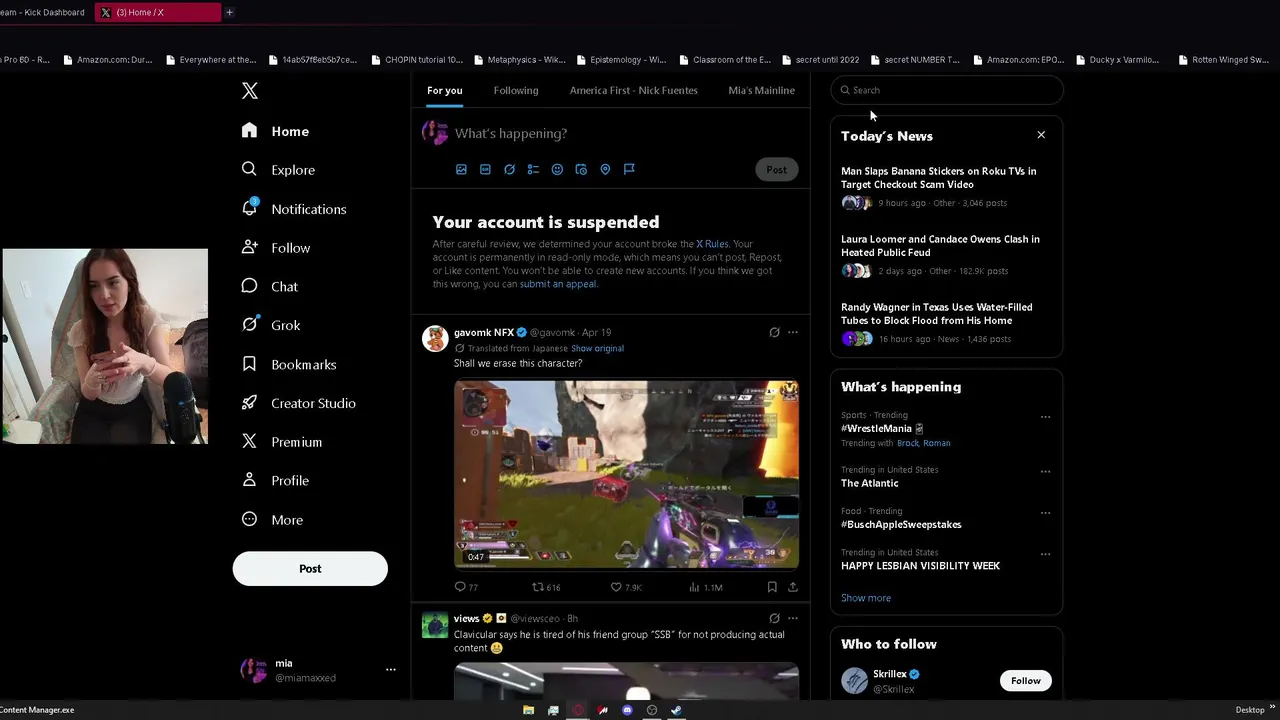This screenshot has width=1280, height=720.
Task: Reply to gavomk post (77 comments)
Action: (x=466, y=588)
